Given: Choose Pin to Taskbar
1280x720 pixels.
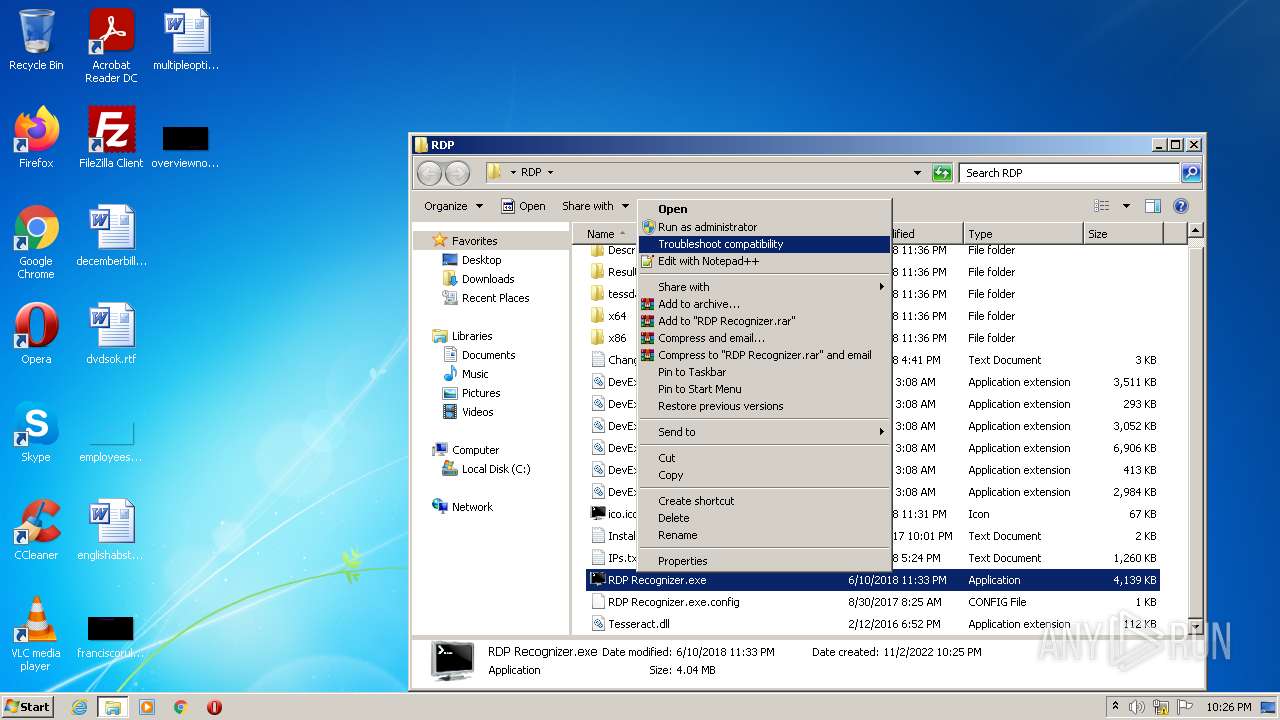Looking at the screenshot, I should tap(764, 372).
